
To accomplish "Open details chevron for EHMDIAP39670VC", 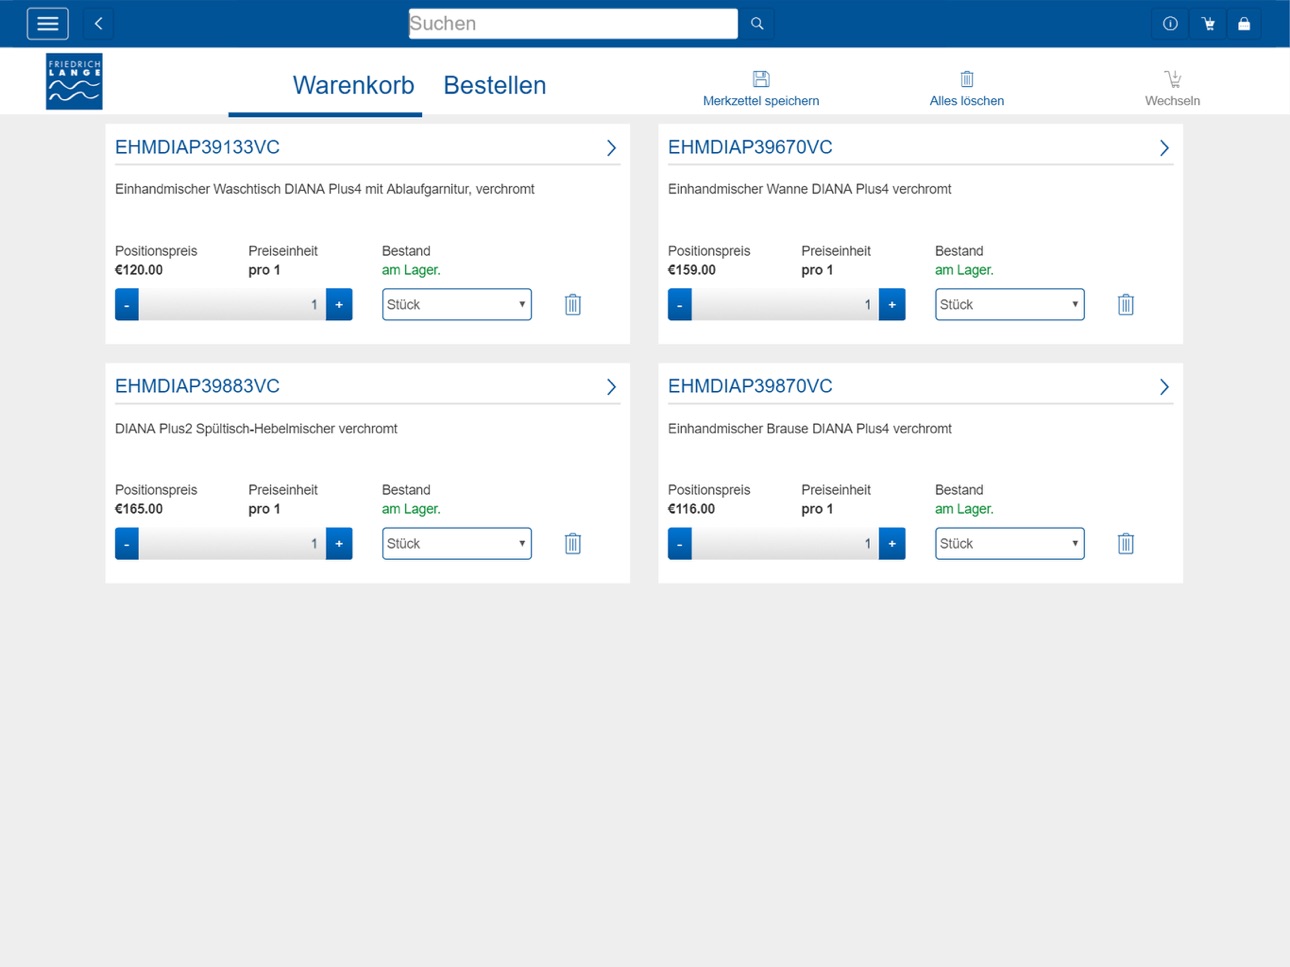I will [x=1164, y=148].
